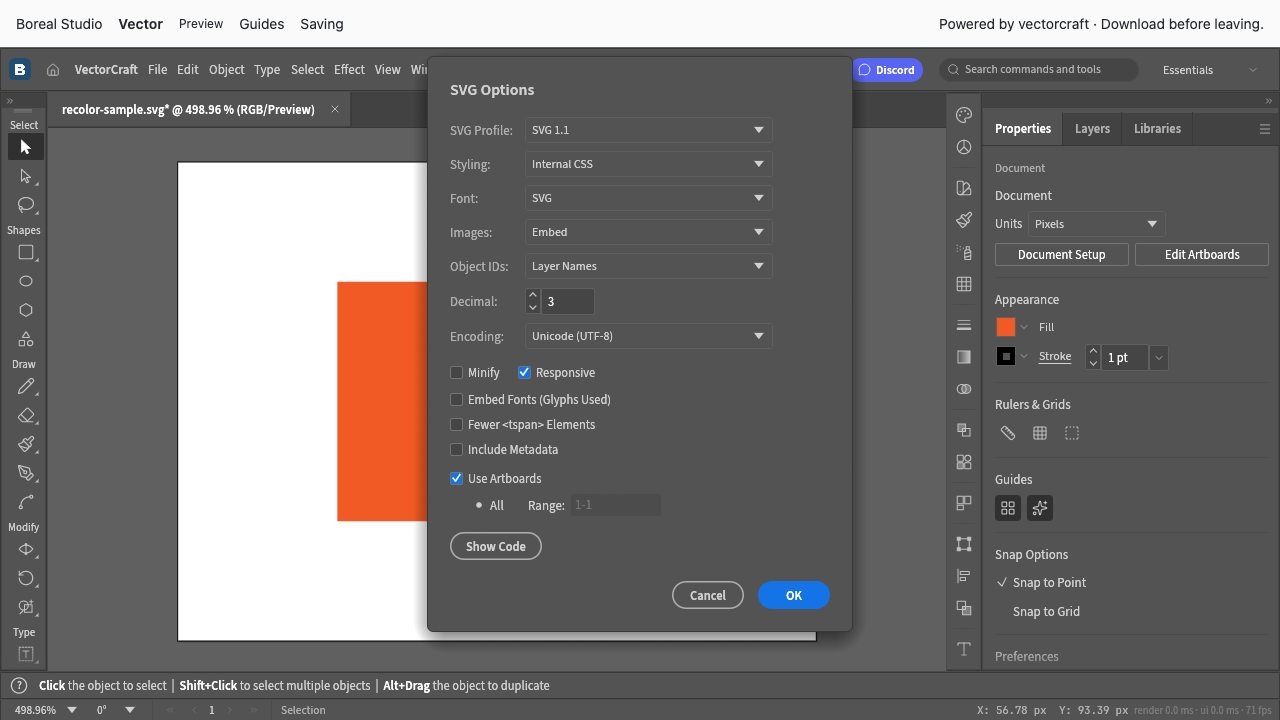Screen dimensions: 1280x720
Task: Open the SVG Profile dropdown
Action: click(649, 130)
